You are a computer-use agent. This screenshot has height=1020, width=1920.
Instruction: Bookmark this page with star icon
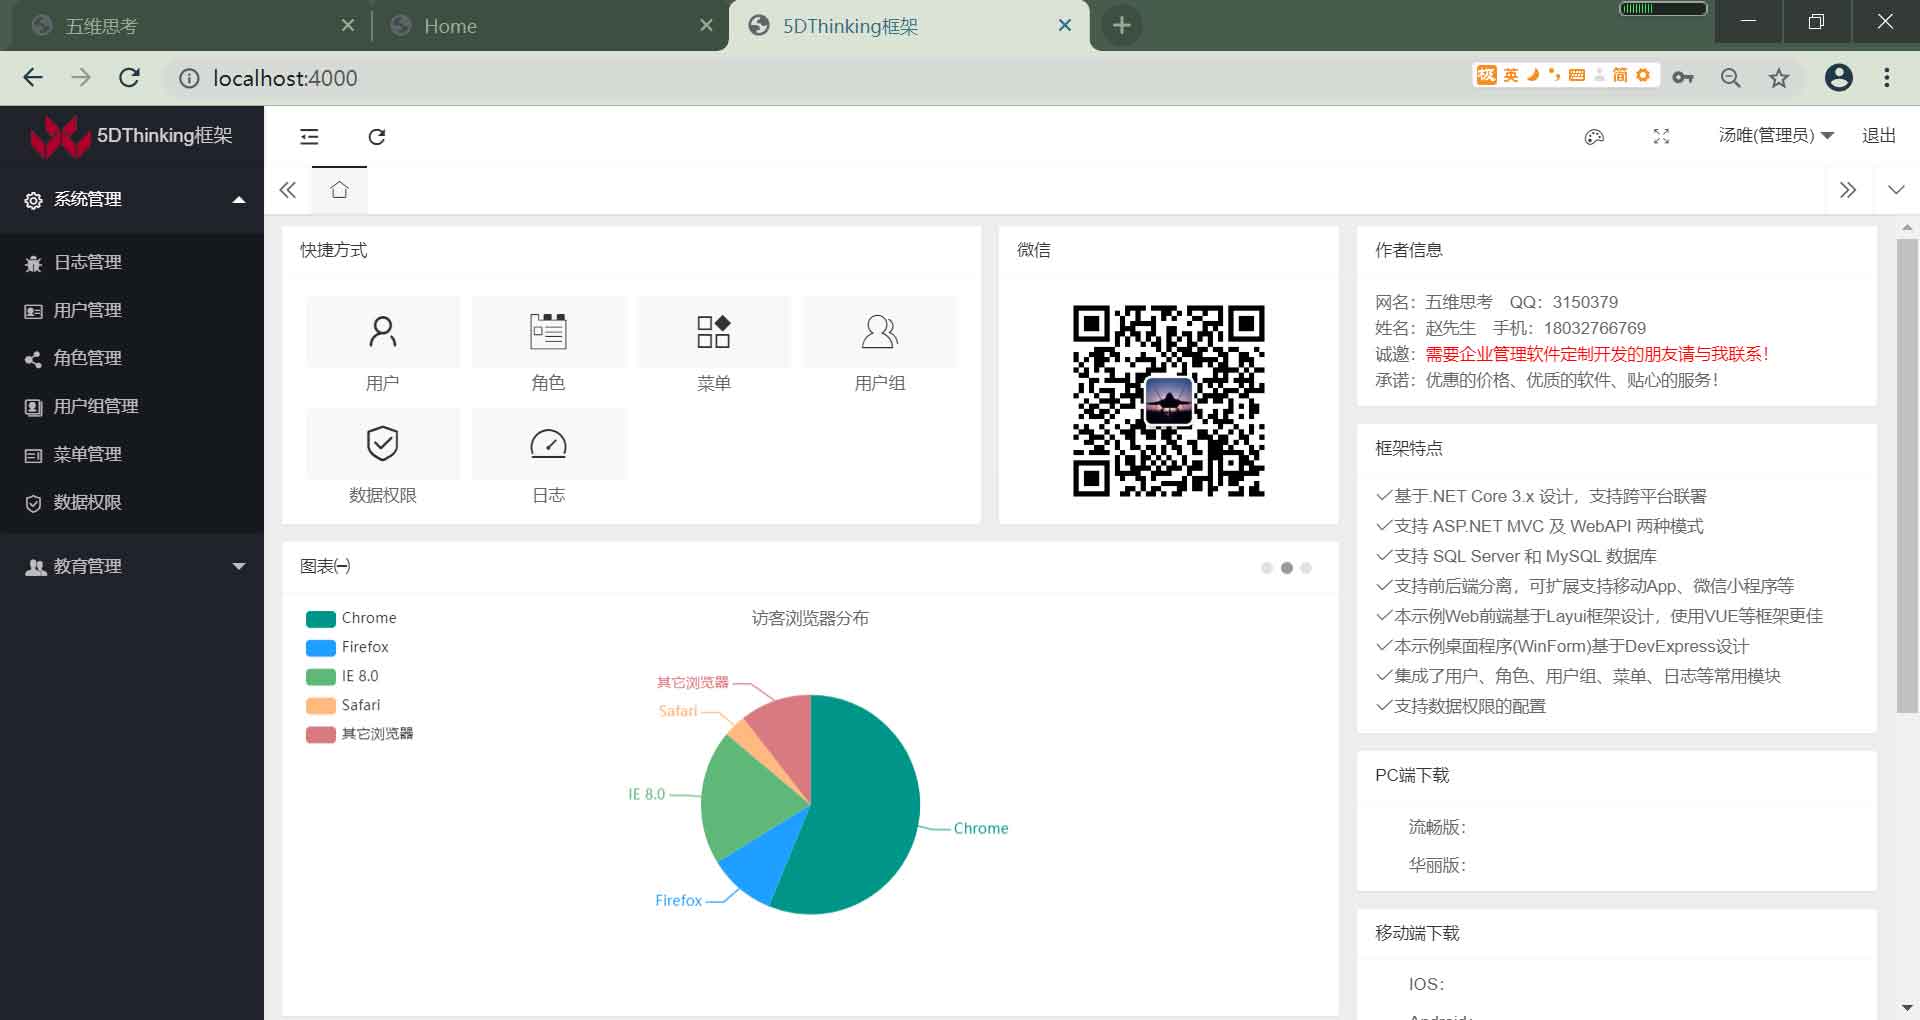pos(1779,78)
